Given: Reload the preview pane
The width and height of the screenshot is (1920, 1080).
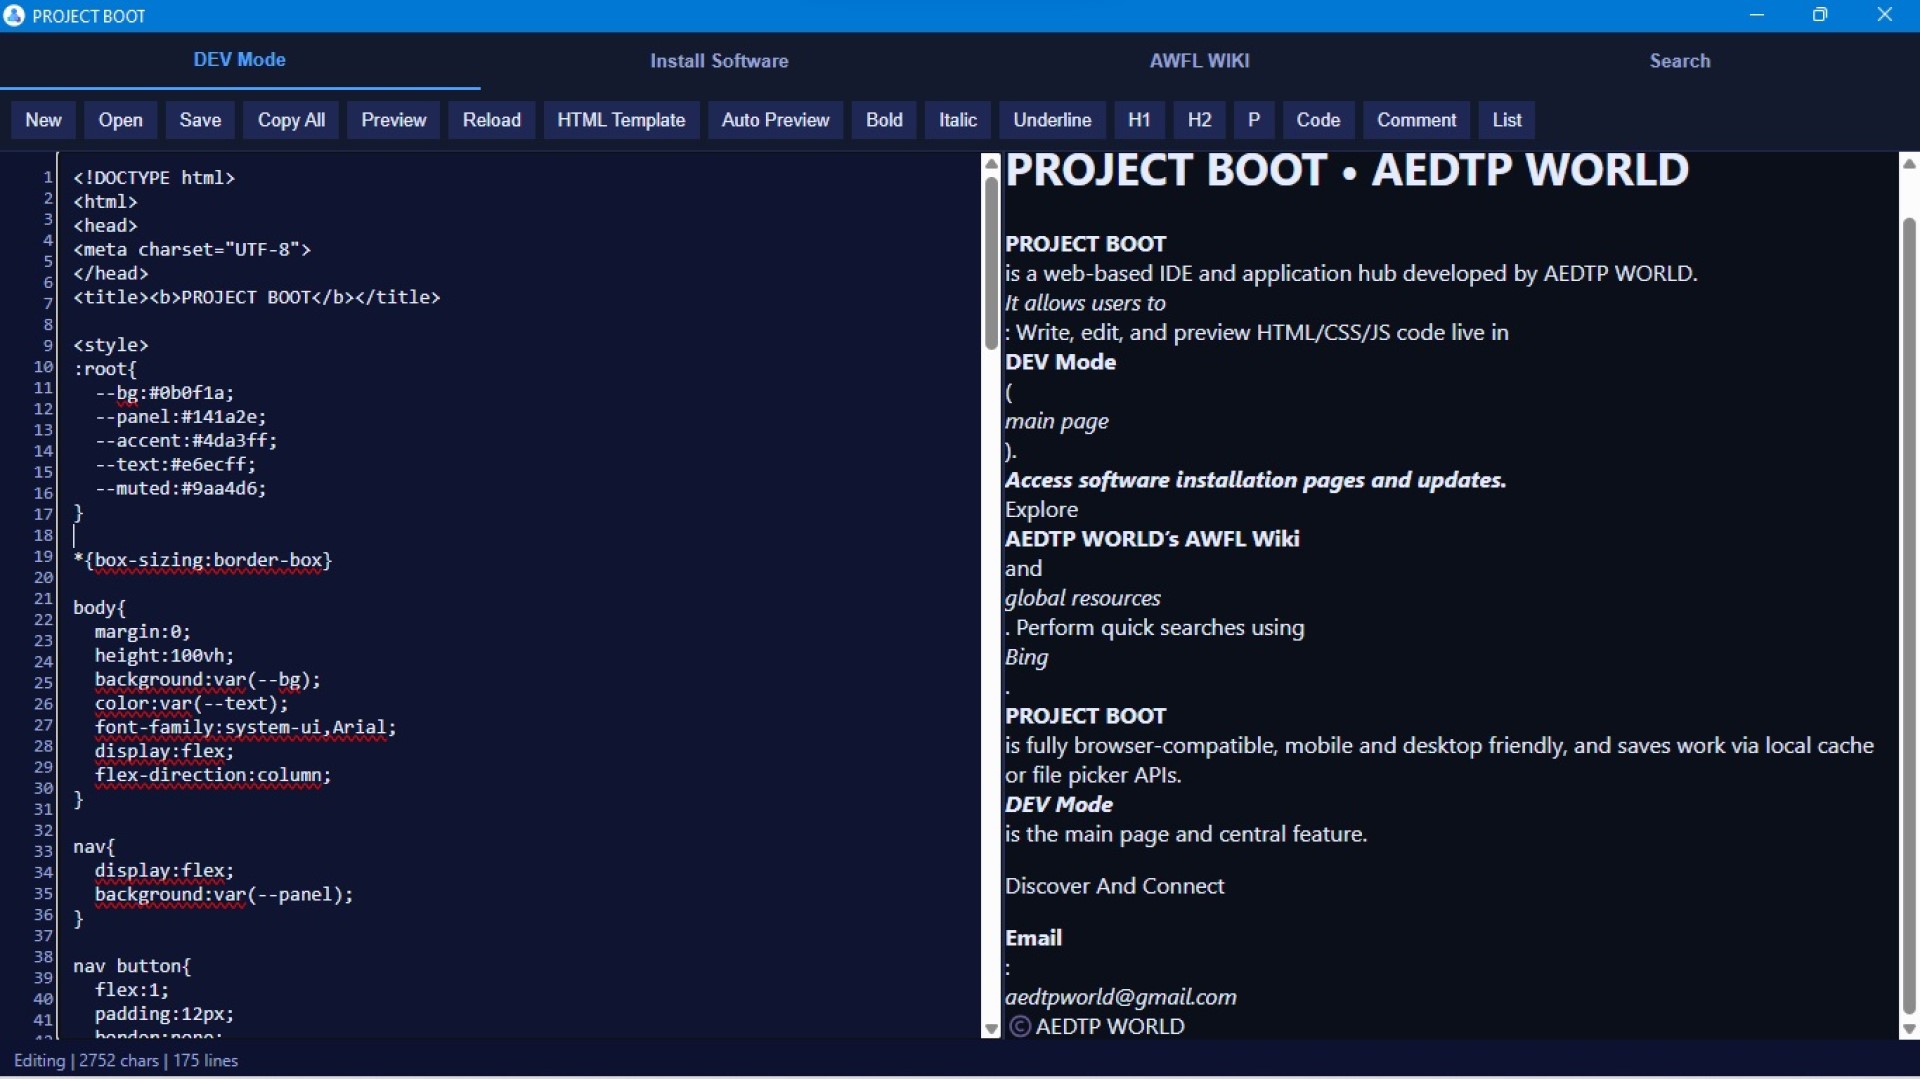Looking at the screenshot, I should point(491,120).
